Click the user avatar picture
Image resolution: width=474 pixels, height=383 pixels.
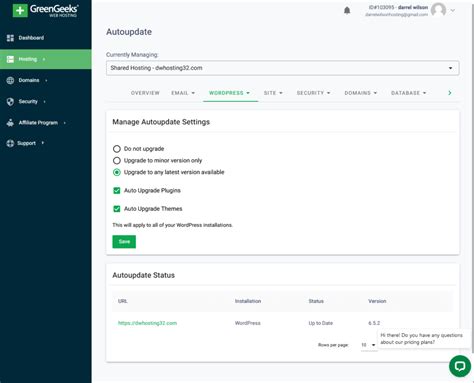[438, 10]
